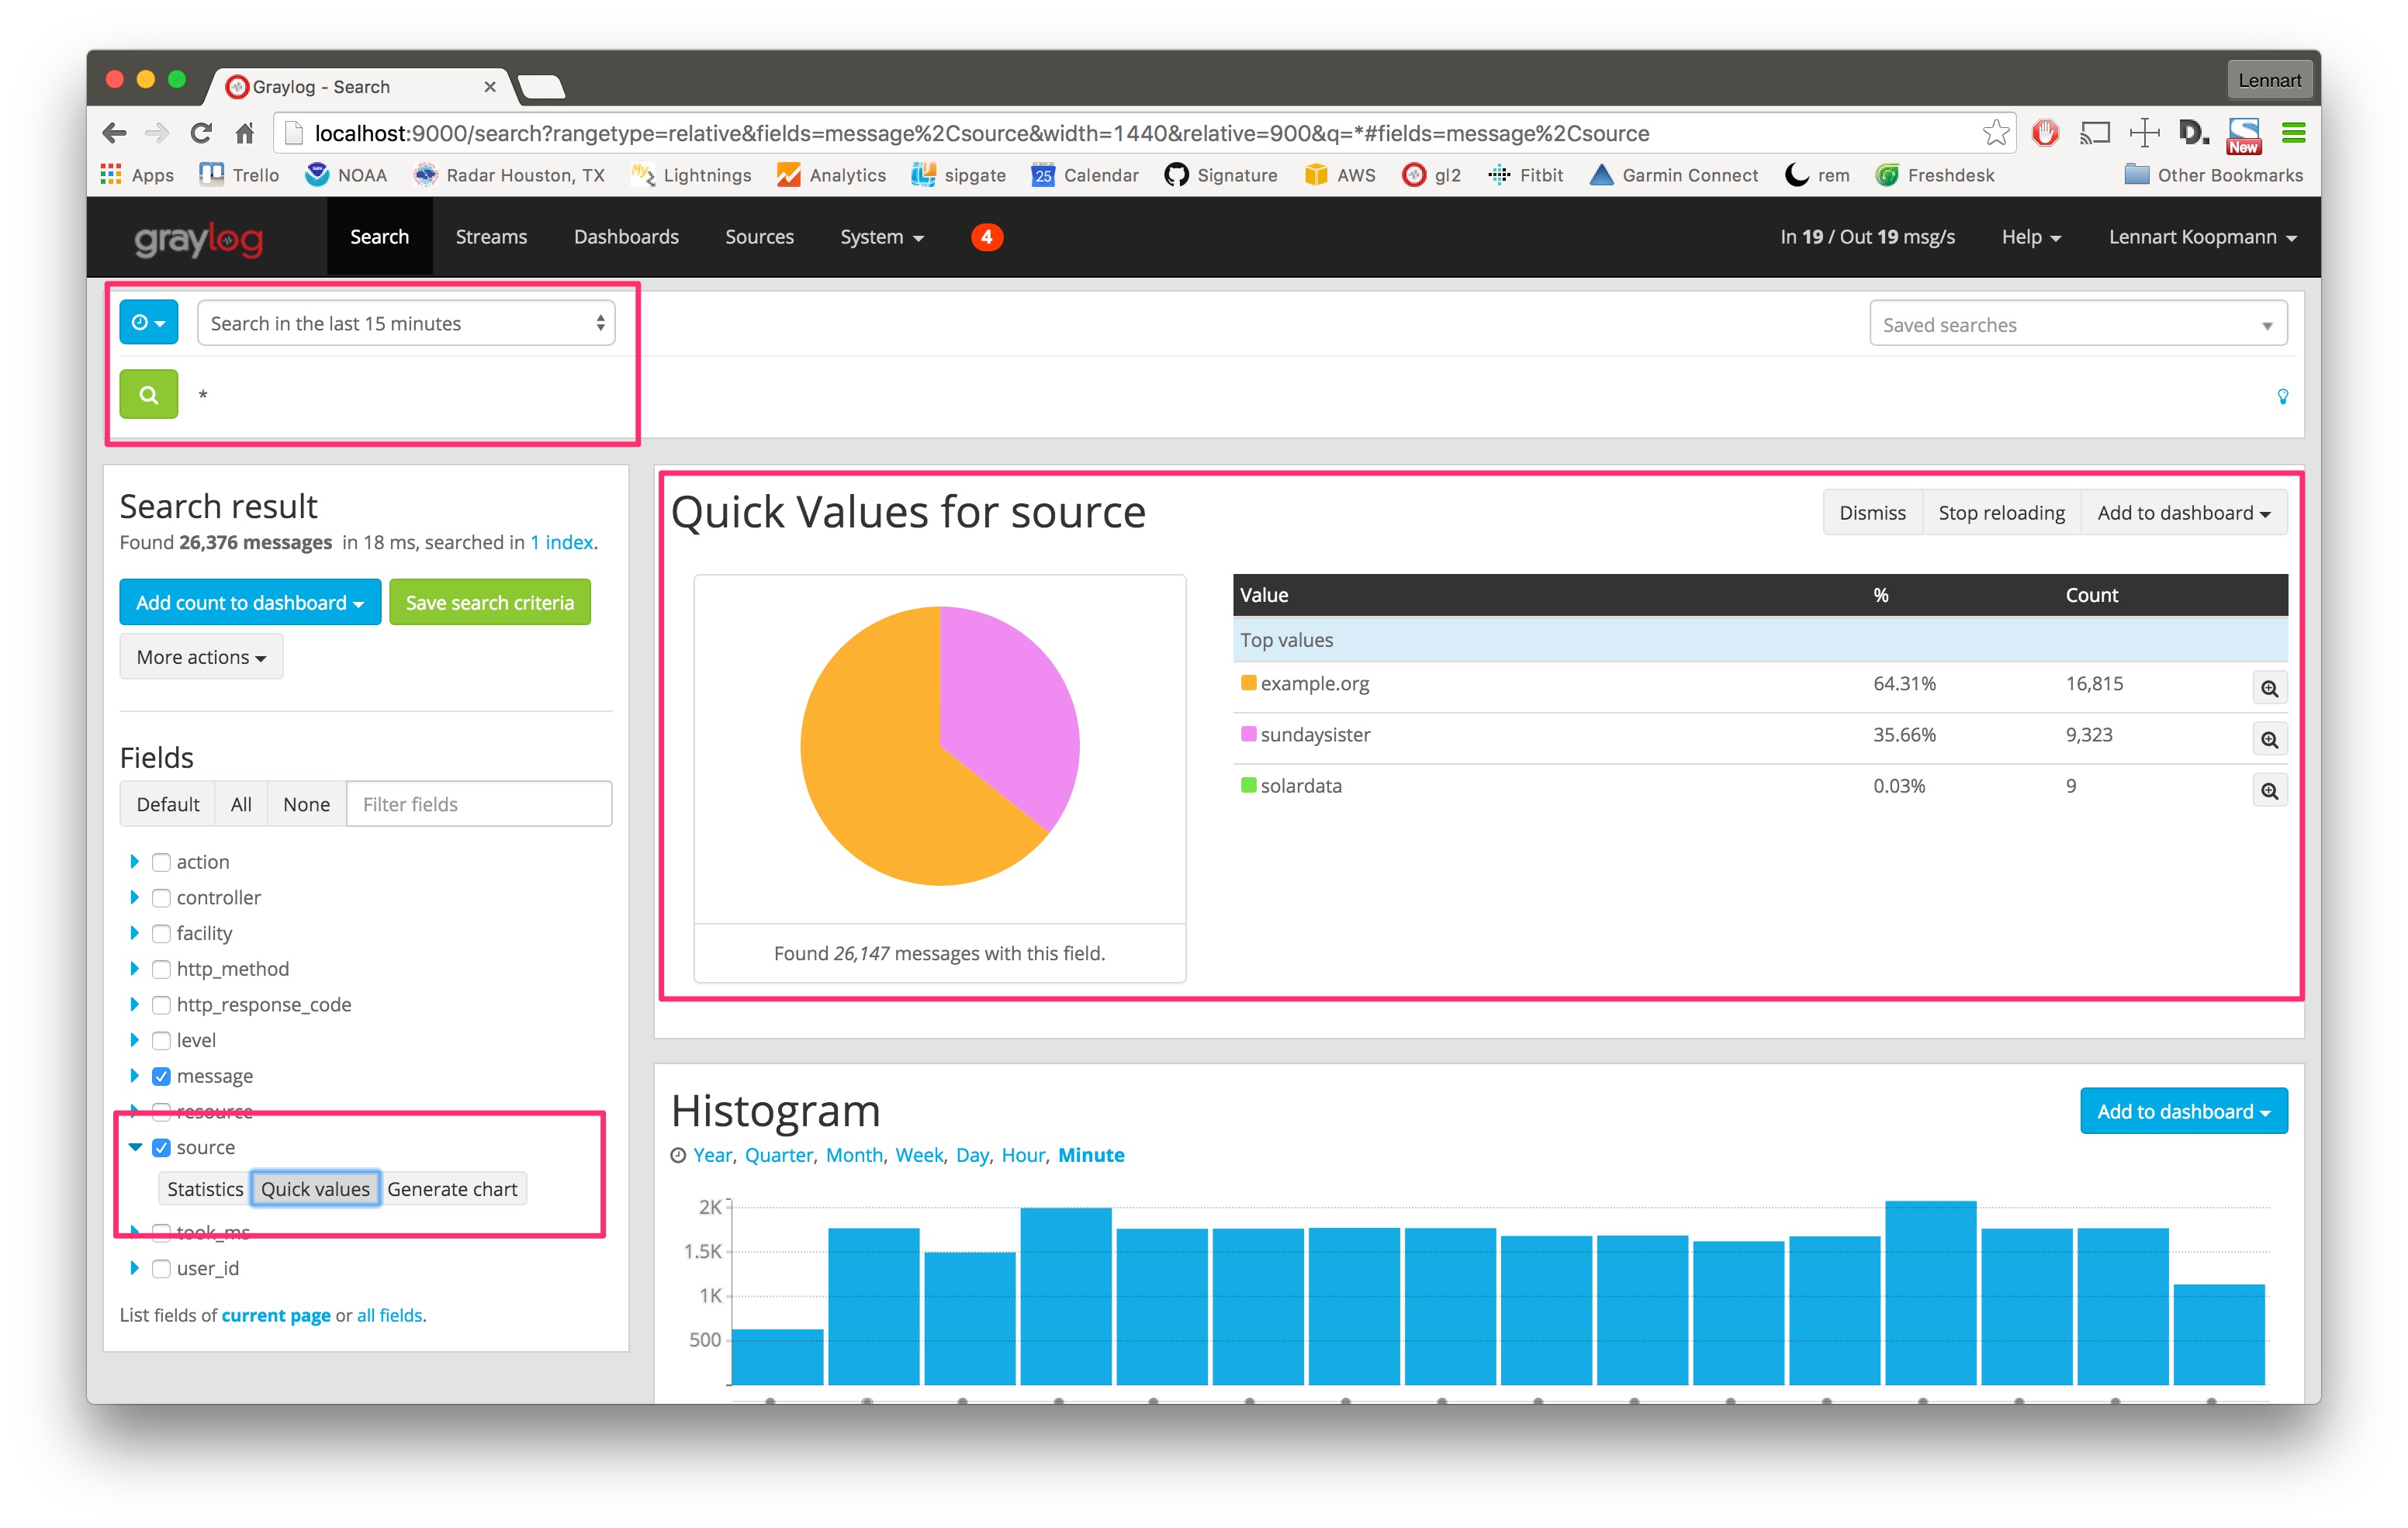
Task: Expand the action field disclosure triangle
Action: pyautogui.click(x=134, y=862)
